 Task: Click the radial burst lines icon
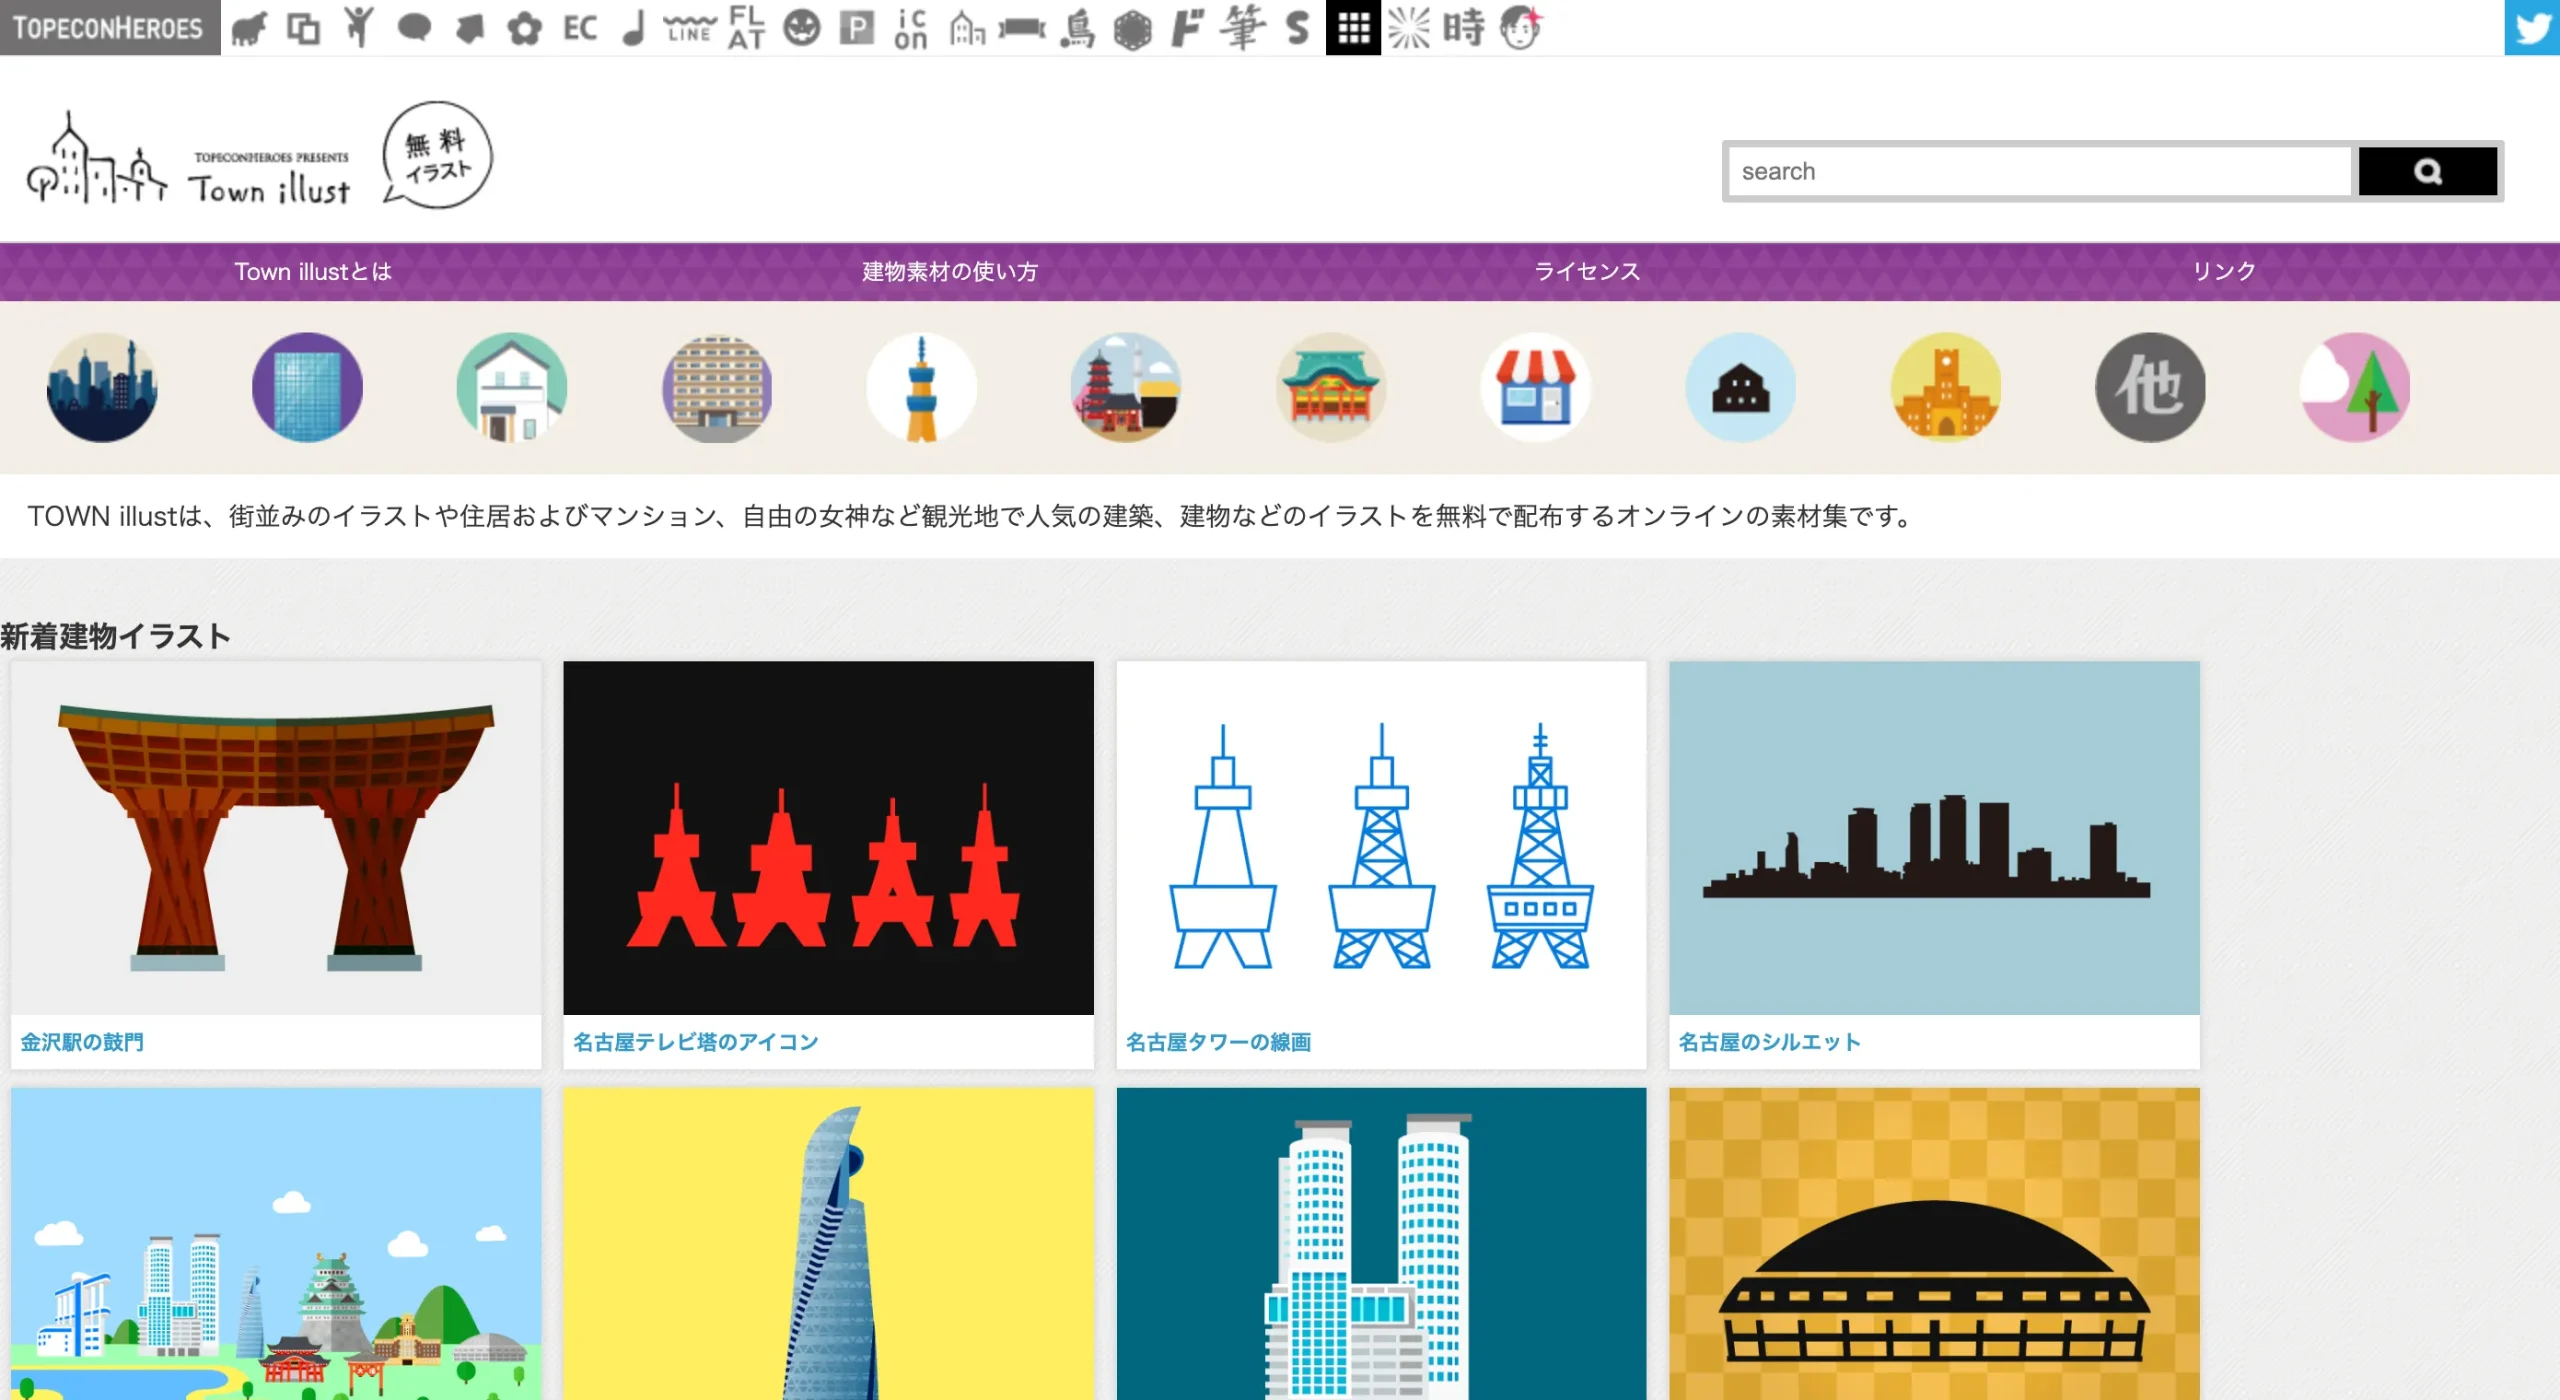[1409, 28]
